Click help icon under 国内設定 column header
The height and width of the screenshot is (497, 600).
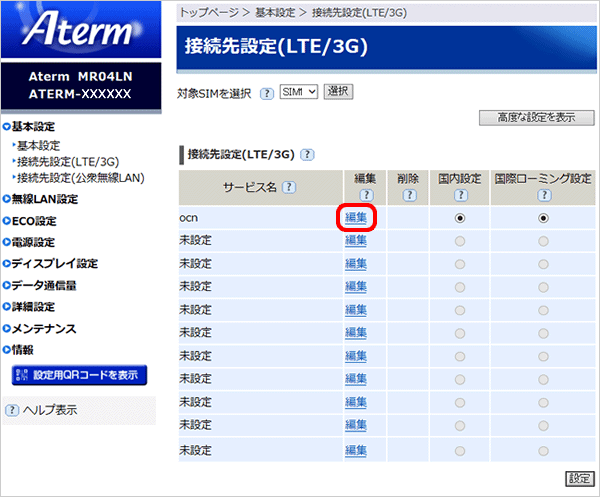click(x=460, y=195)
